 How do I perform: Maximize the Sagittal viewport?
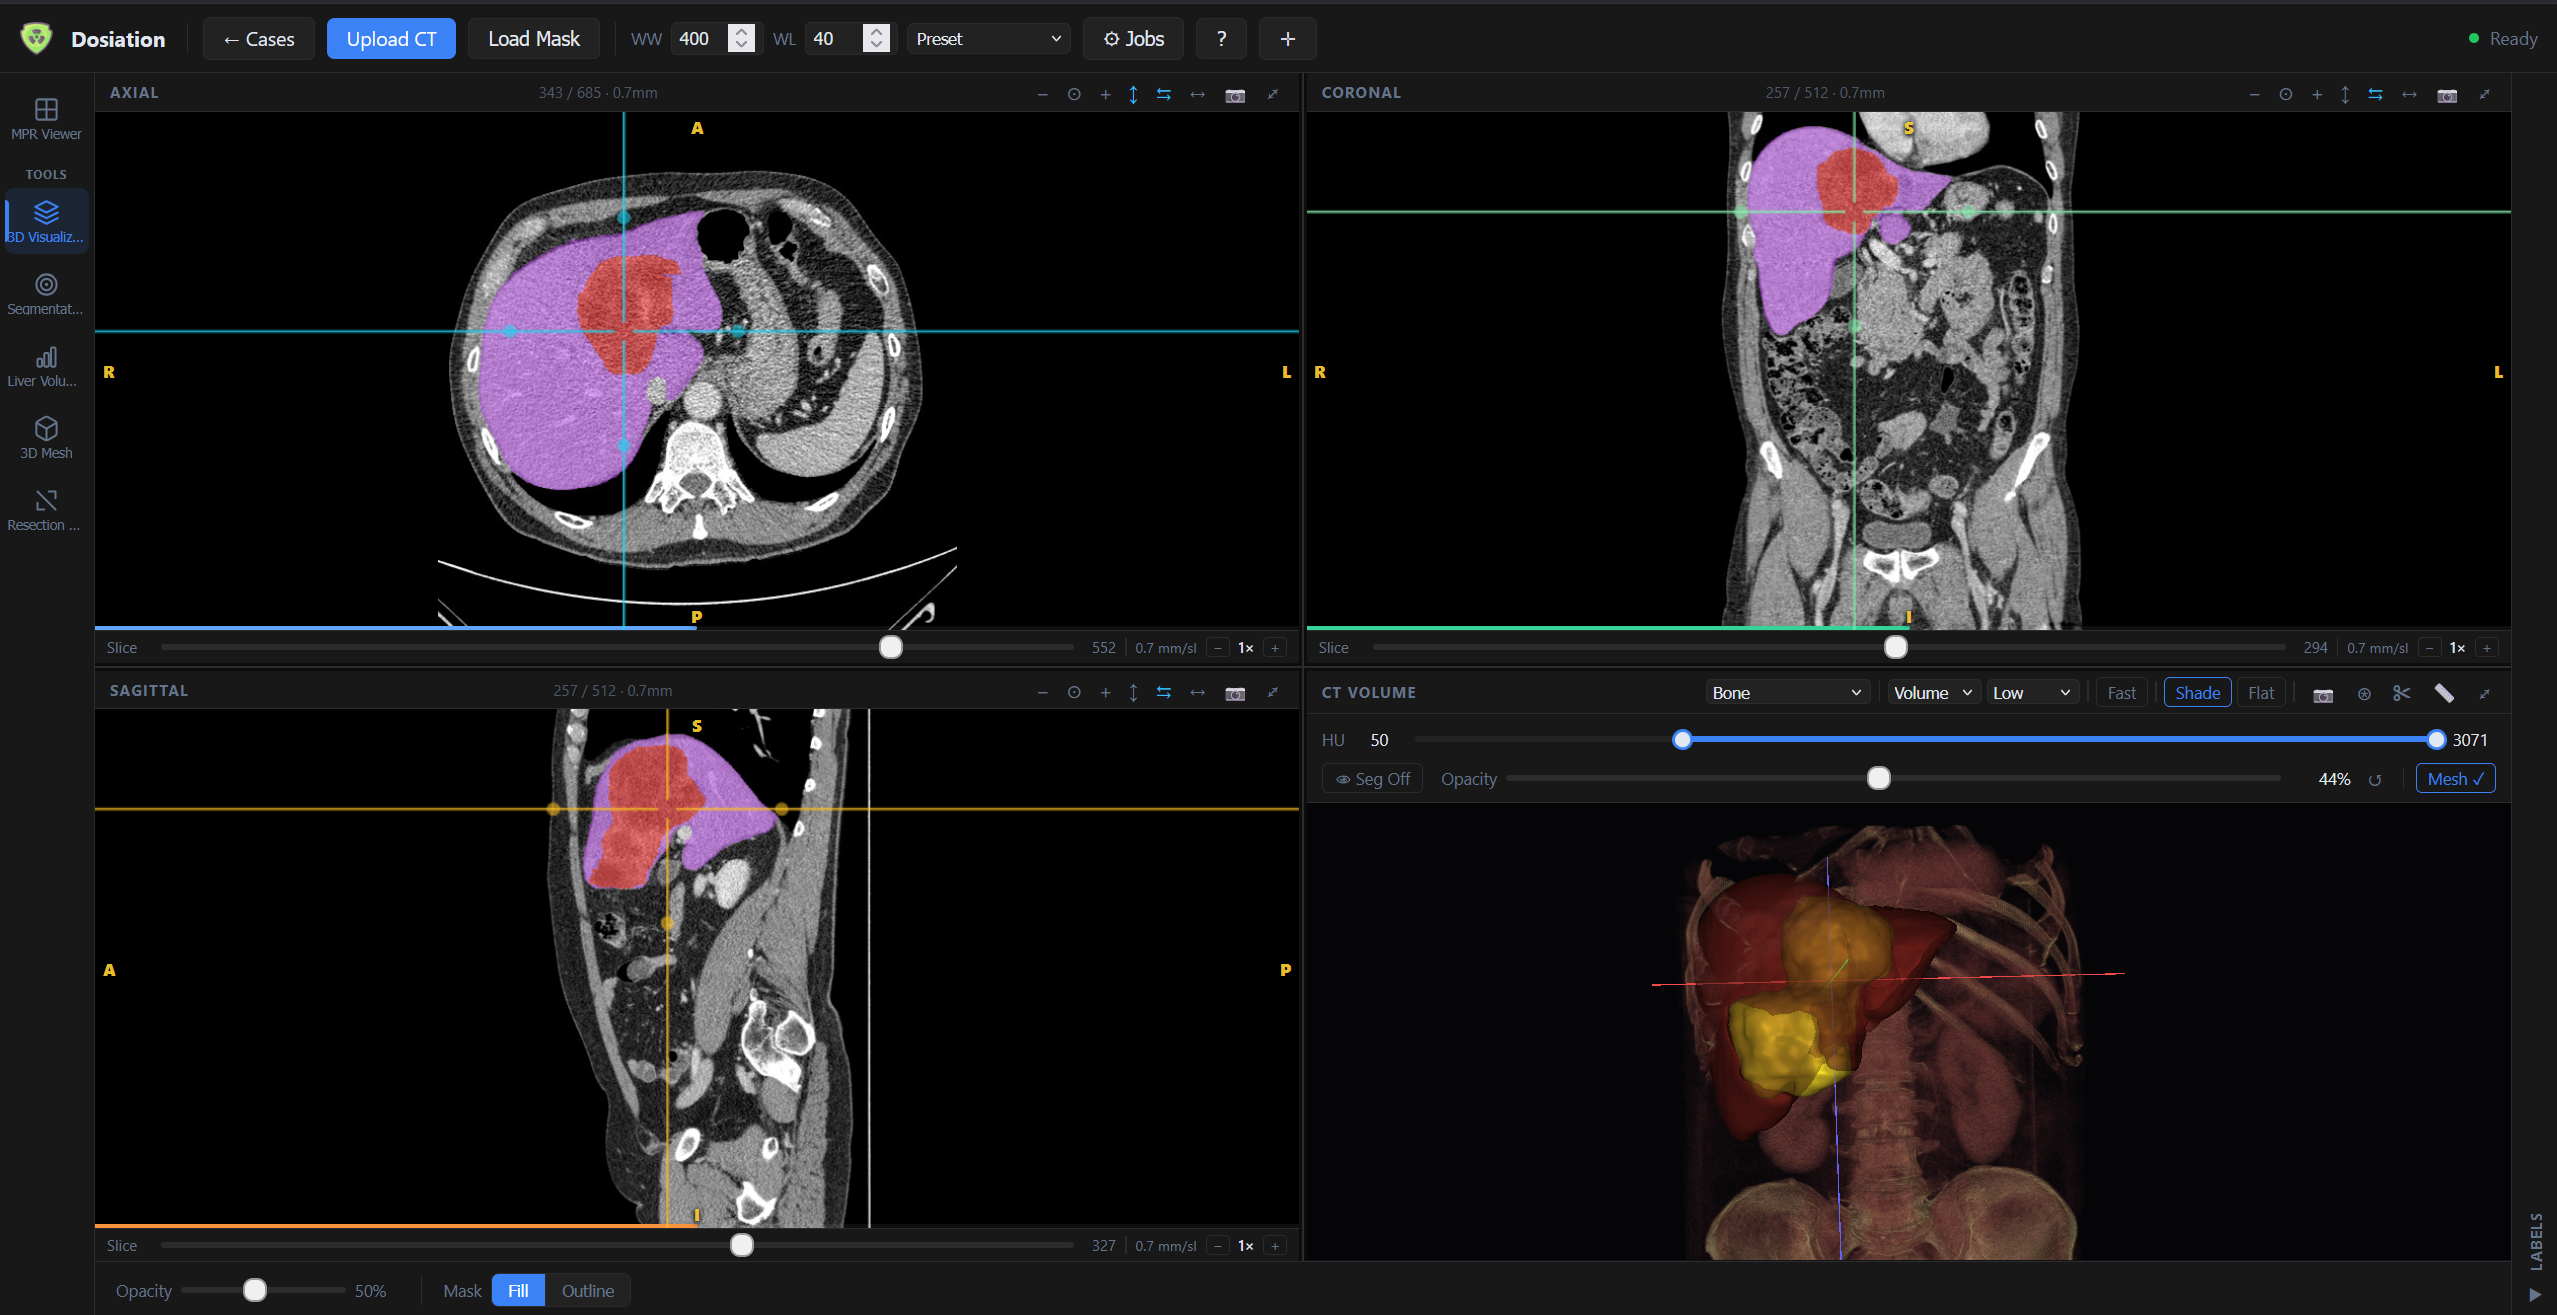point(1273,692)
